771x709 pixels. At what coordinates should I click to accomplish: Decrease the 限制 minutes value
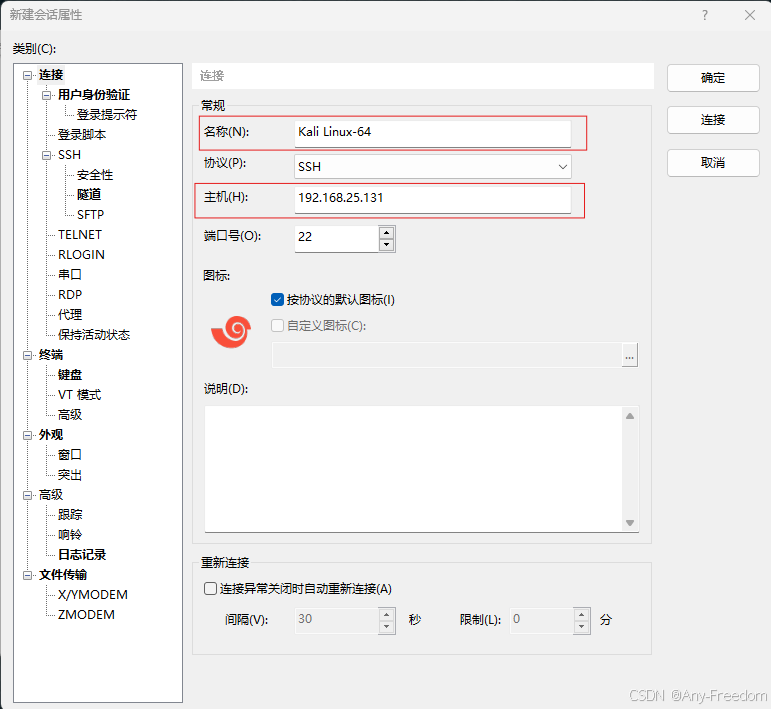click(581, 627)
